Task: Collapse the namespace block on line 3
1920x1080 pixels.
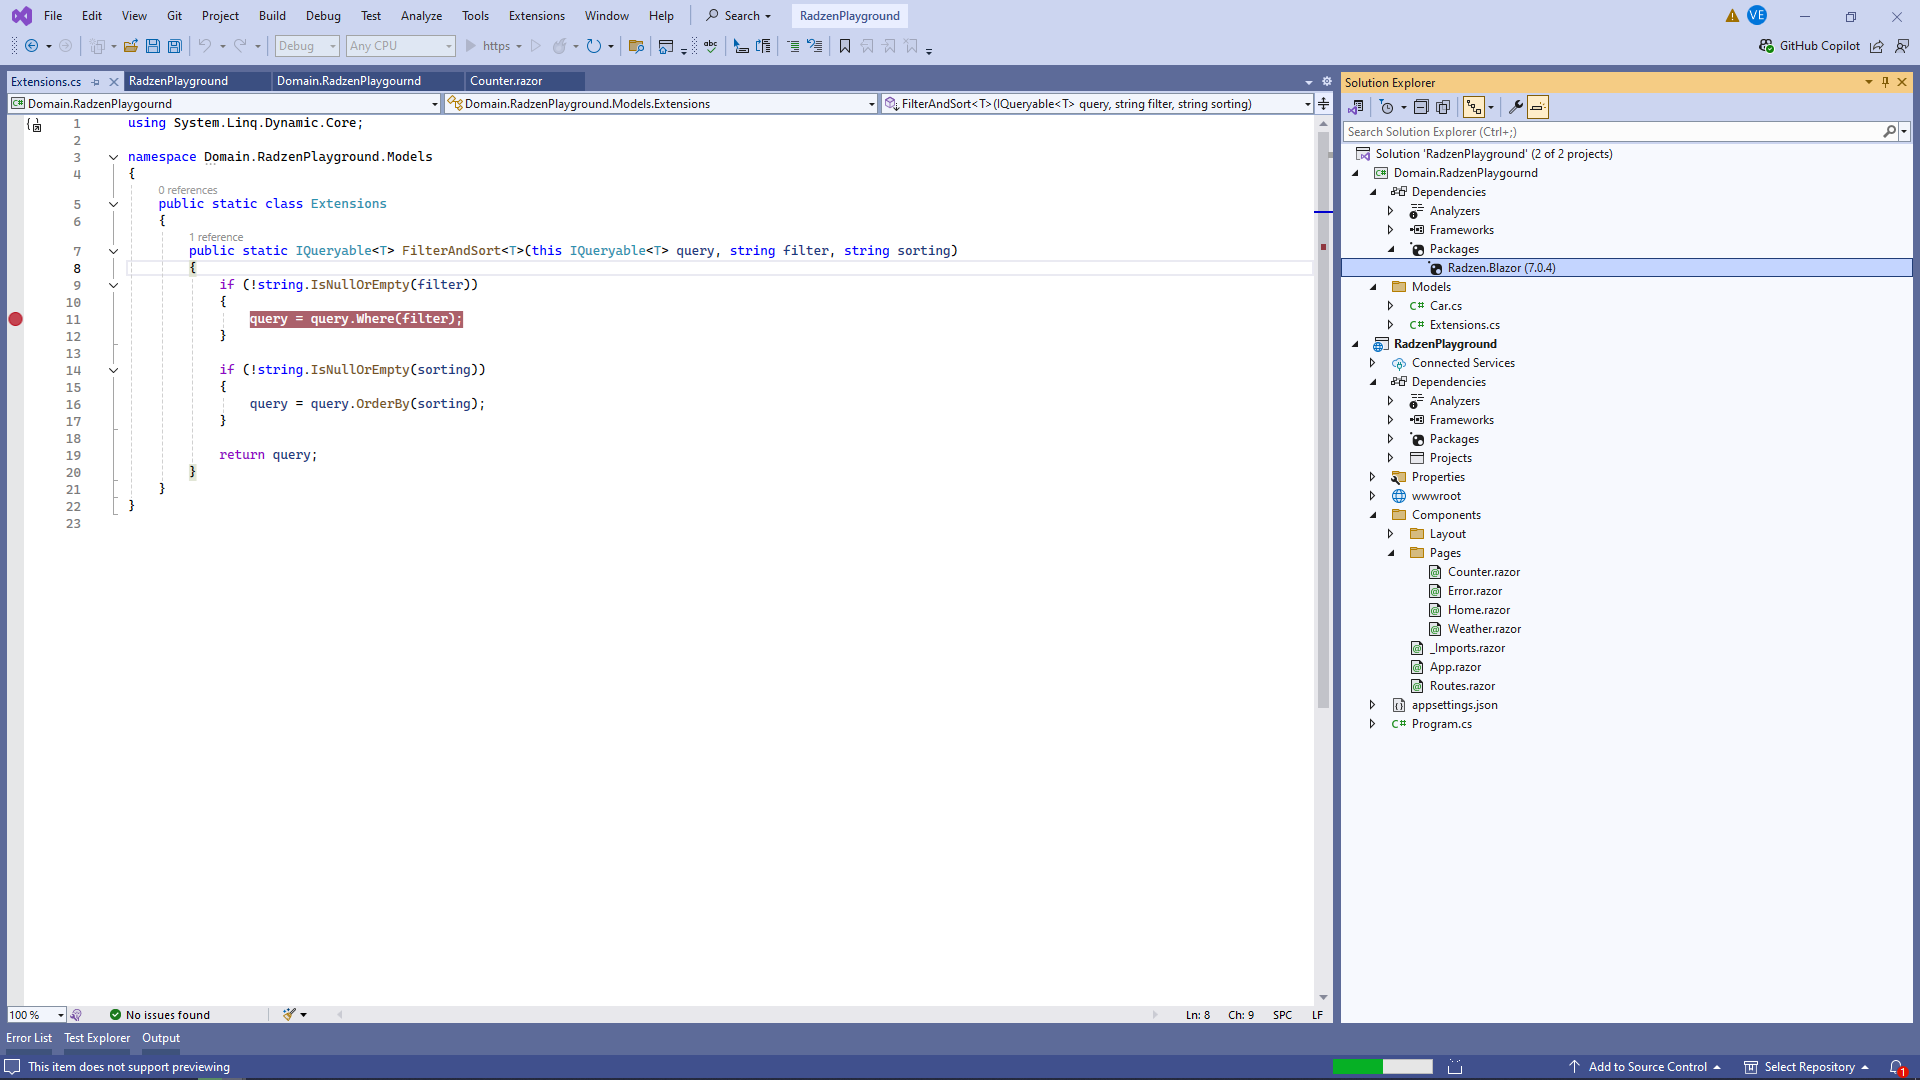Action: (113, 157)
